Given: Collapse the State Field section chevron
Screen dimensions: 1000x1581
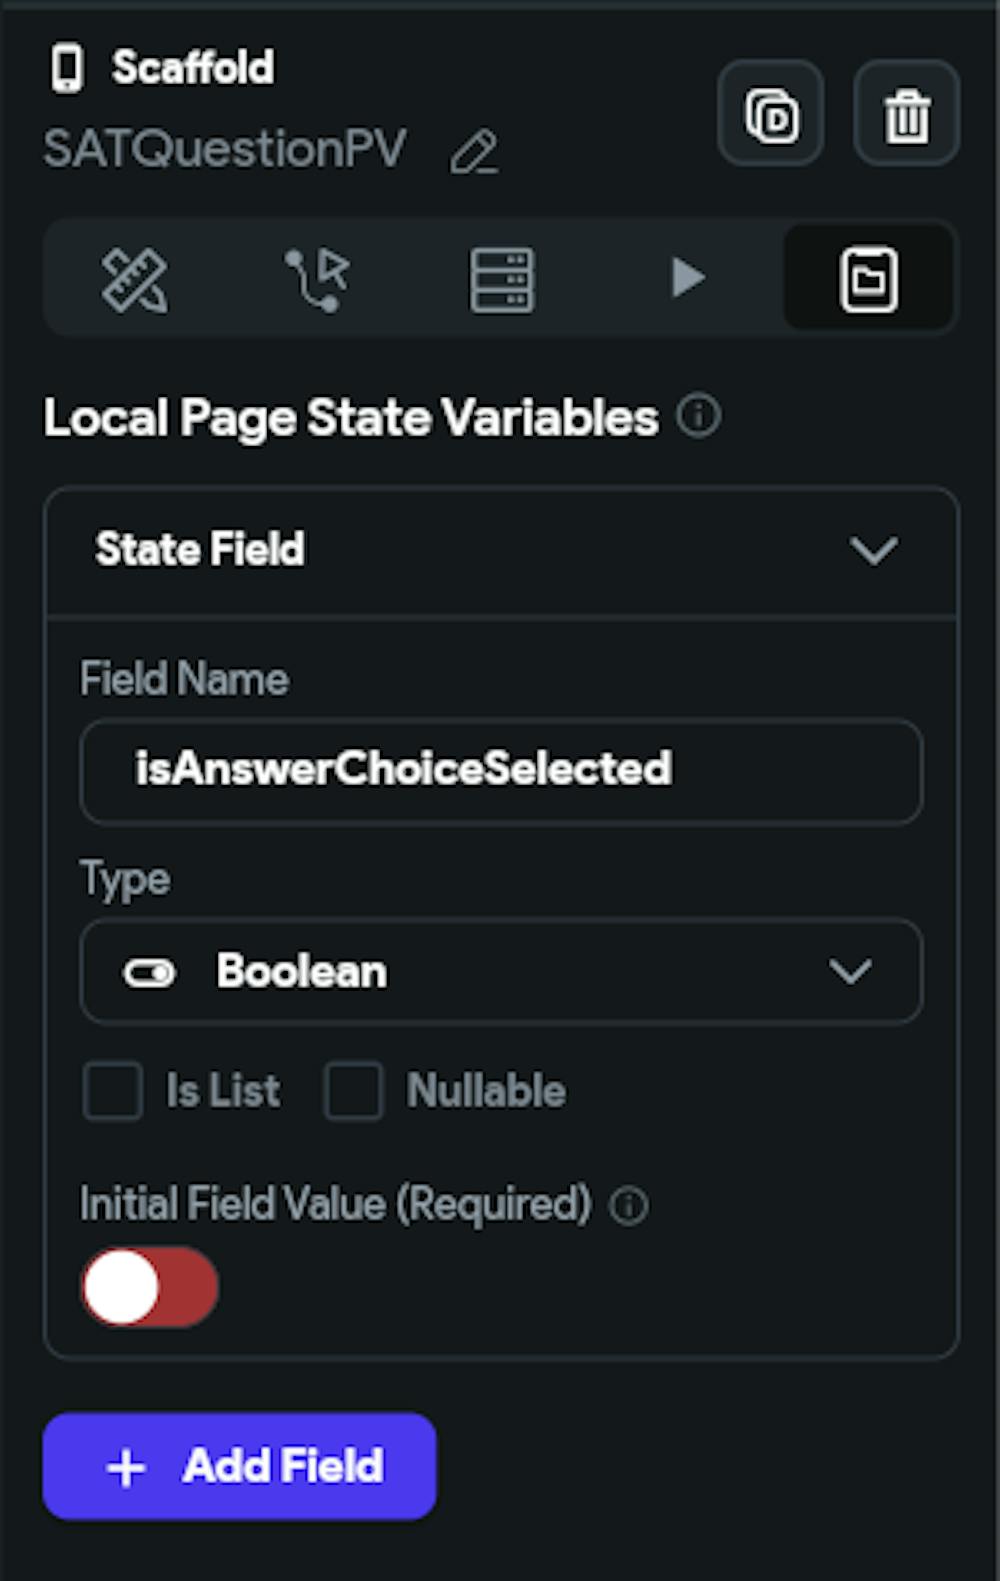Looking at the screenshot, I should click(x=873, y=550).
